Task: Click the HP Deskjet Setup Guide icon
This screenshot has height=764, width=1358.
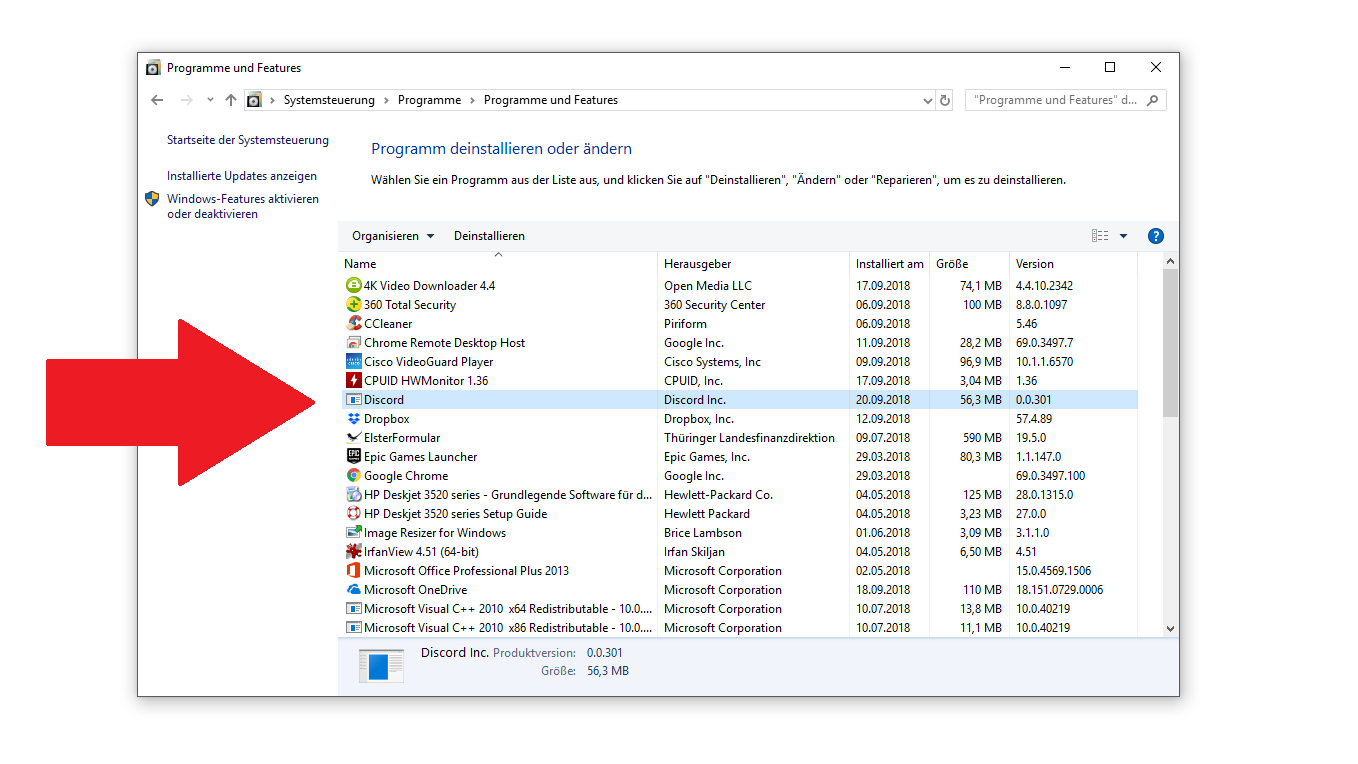Action: point(353,514)
